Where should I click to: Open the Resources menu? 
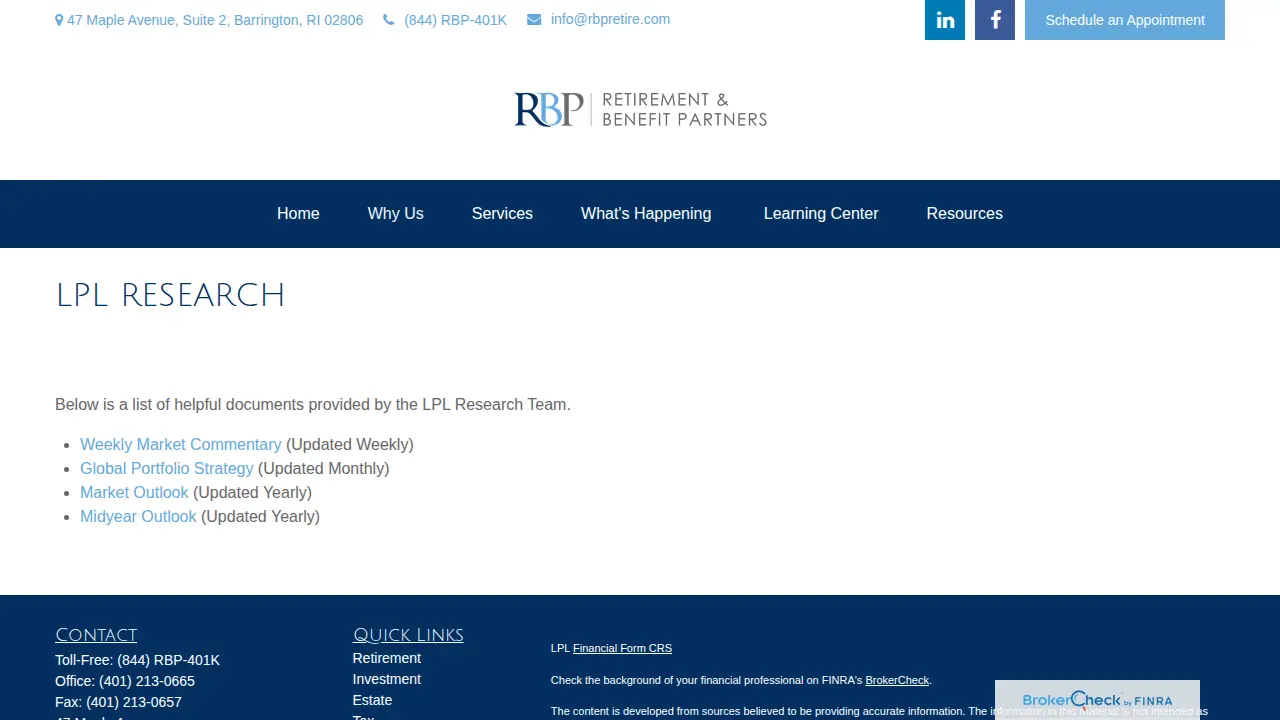coord(965,213)
